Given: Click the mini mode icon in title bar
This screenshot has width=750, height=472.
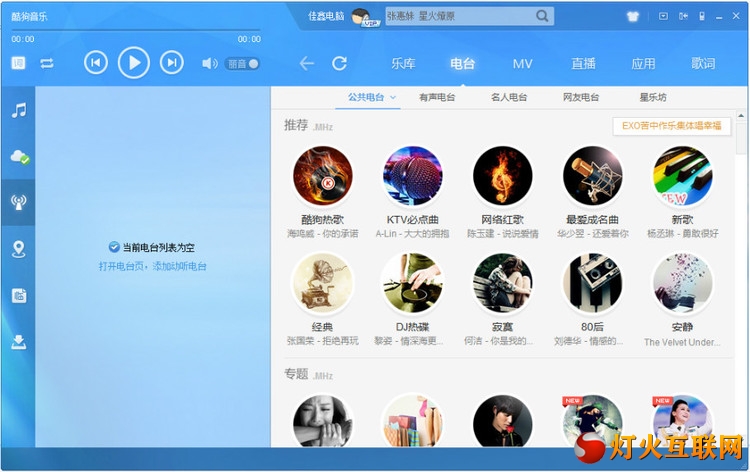Looking at the screenshot, I should [683, 16].
